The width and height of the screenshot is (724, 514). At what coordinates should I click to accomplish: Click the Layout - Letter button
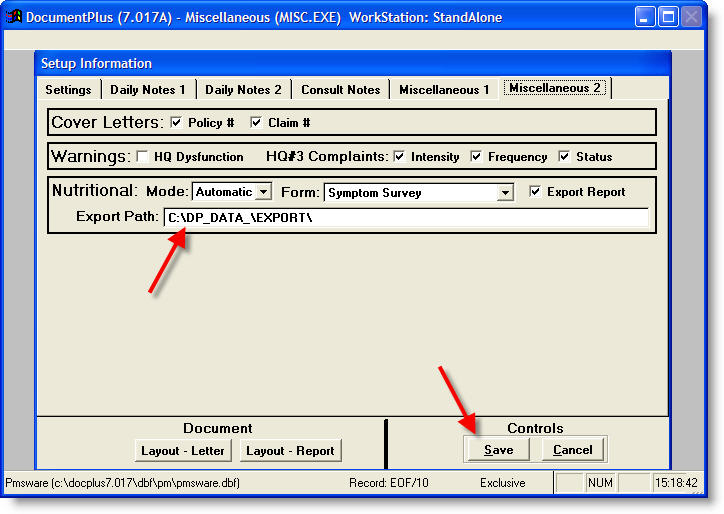(x=183, y=450)
